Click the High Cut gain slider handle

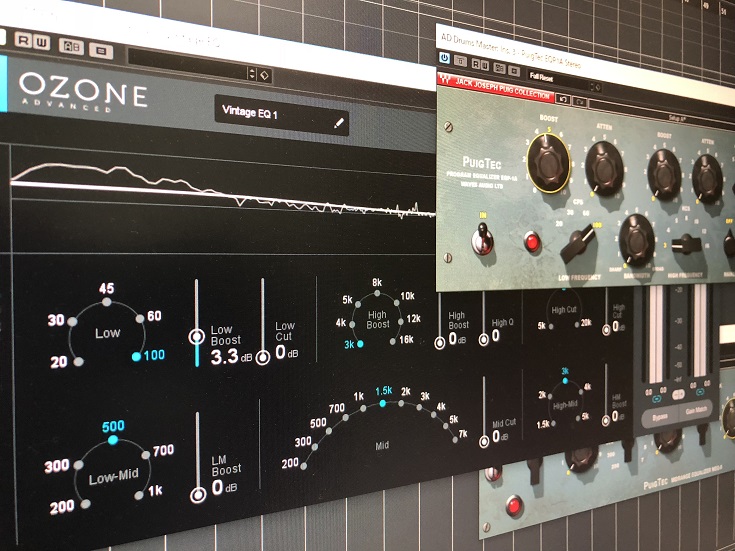(606, 330)
